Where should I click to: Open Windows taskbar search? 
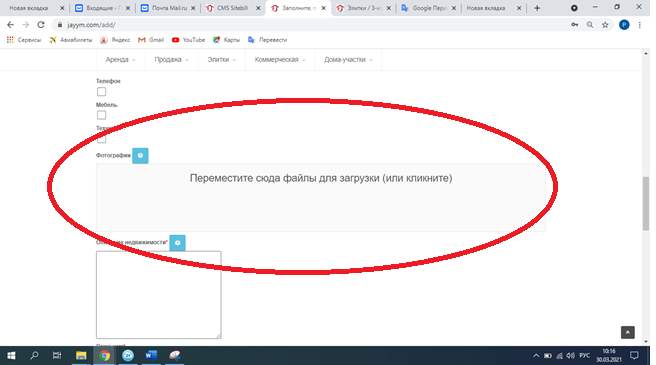click(34, 356)
